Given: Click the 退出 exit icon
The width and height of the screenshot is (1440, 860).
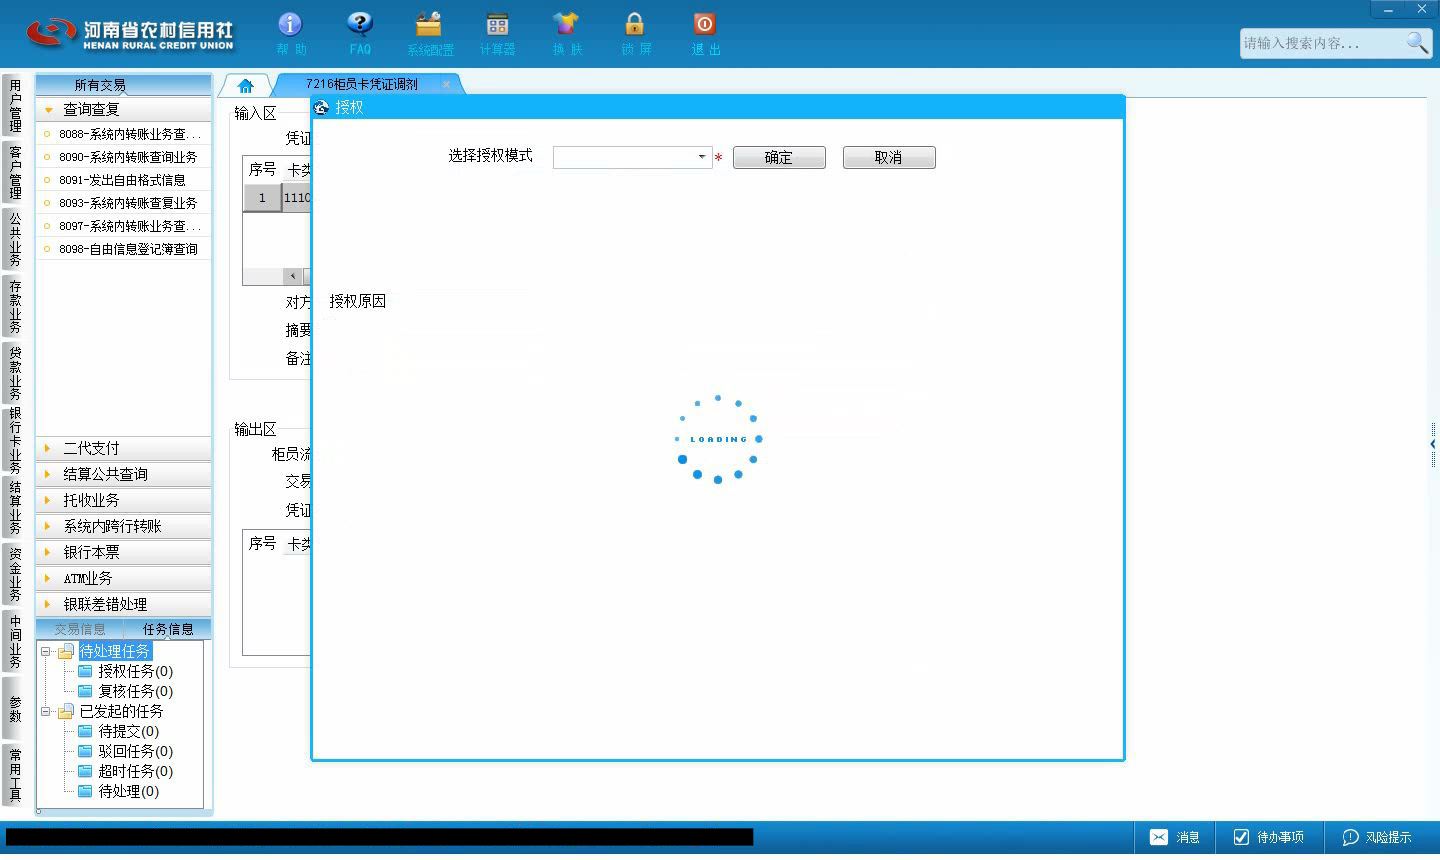Looking at the screenshot, I should [x=705, y=33].
